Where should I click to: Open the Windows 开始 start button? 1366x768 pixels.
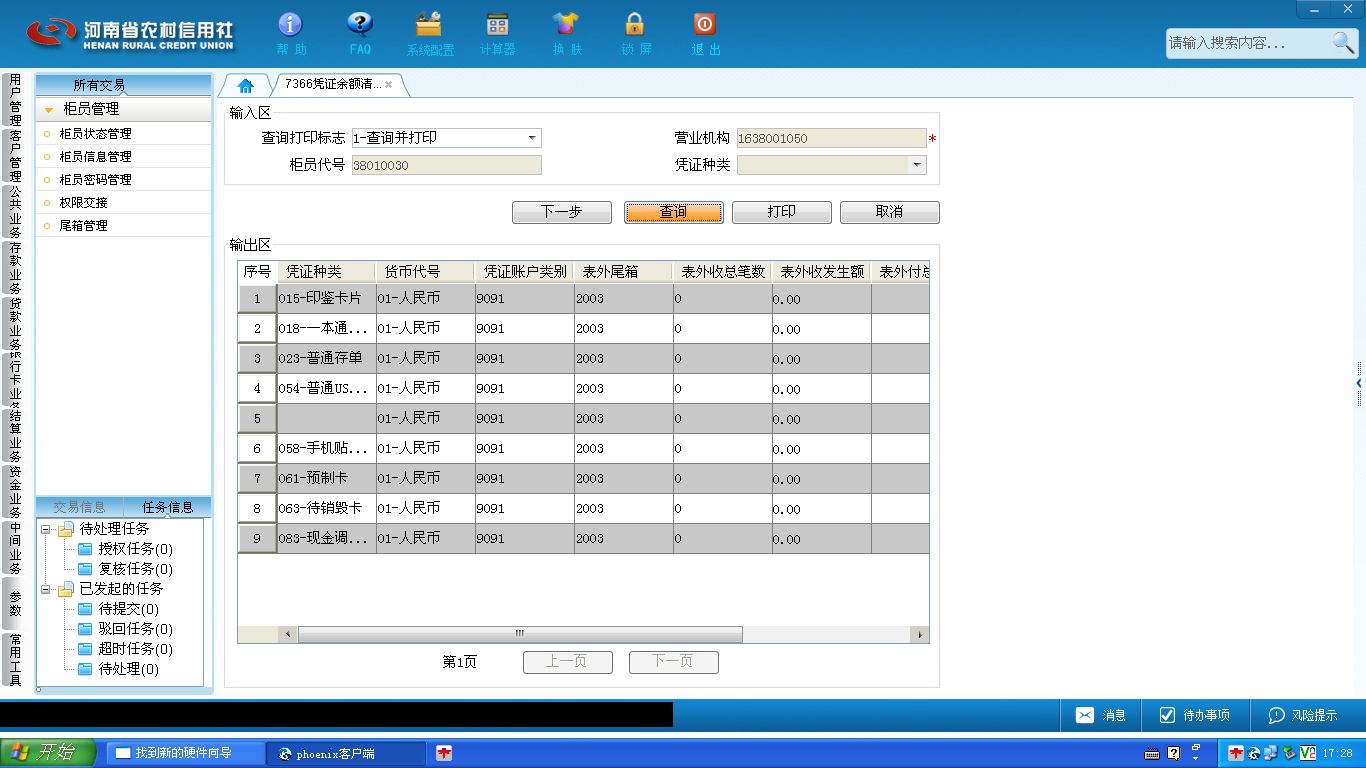pyautogui.click(x=47, y=753)
